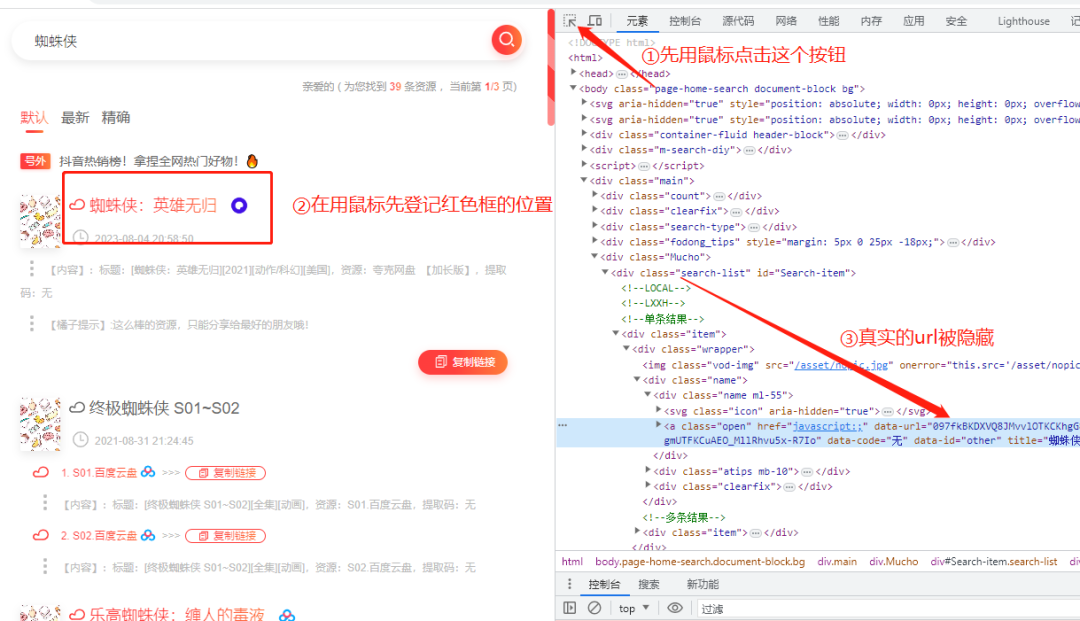Switch to the 网络 tab

(x=786, y=21)
